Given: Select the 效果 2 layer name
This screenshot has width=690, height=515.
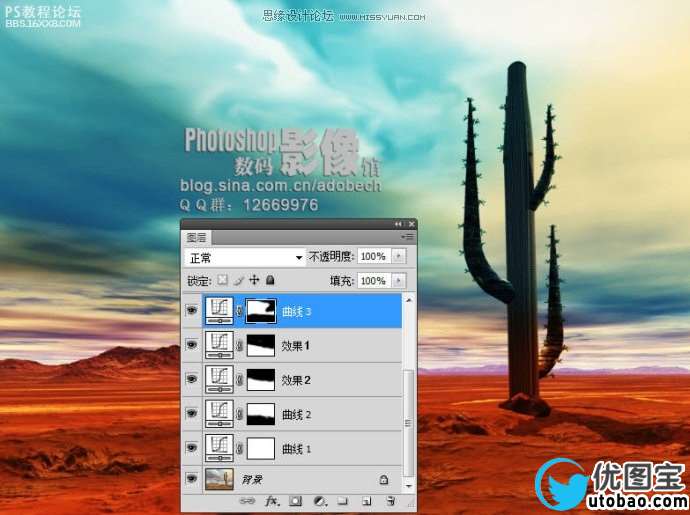Looking at the screenshot, I should pos(296,380).
